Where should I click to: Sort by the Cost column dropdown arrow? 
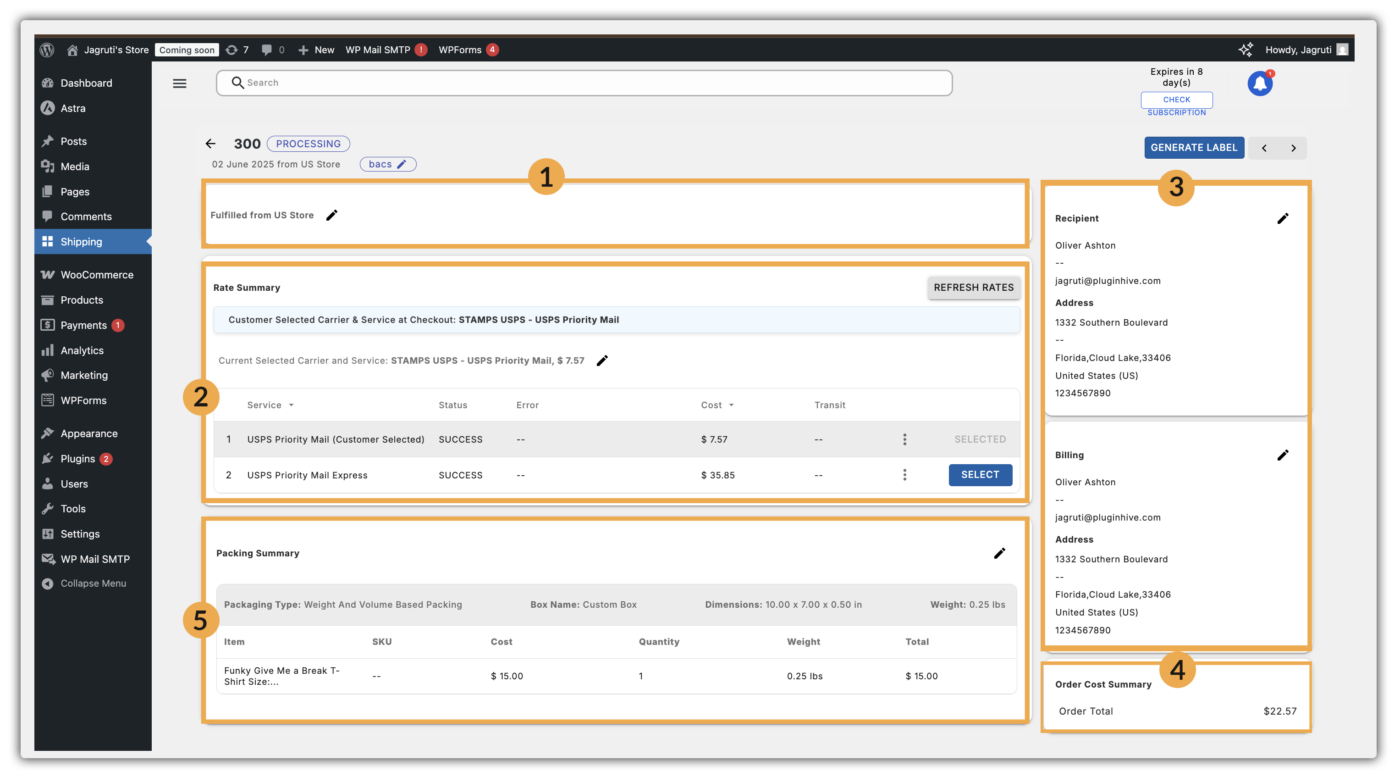point(731,405)
